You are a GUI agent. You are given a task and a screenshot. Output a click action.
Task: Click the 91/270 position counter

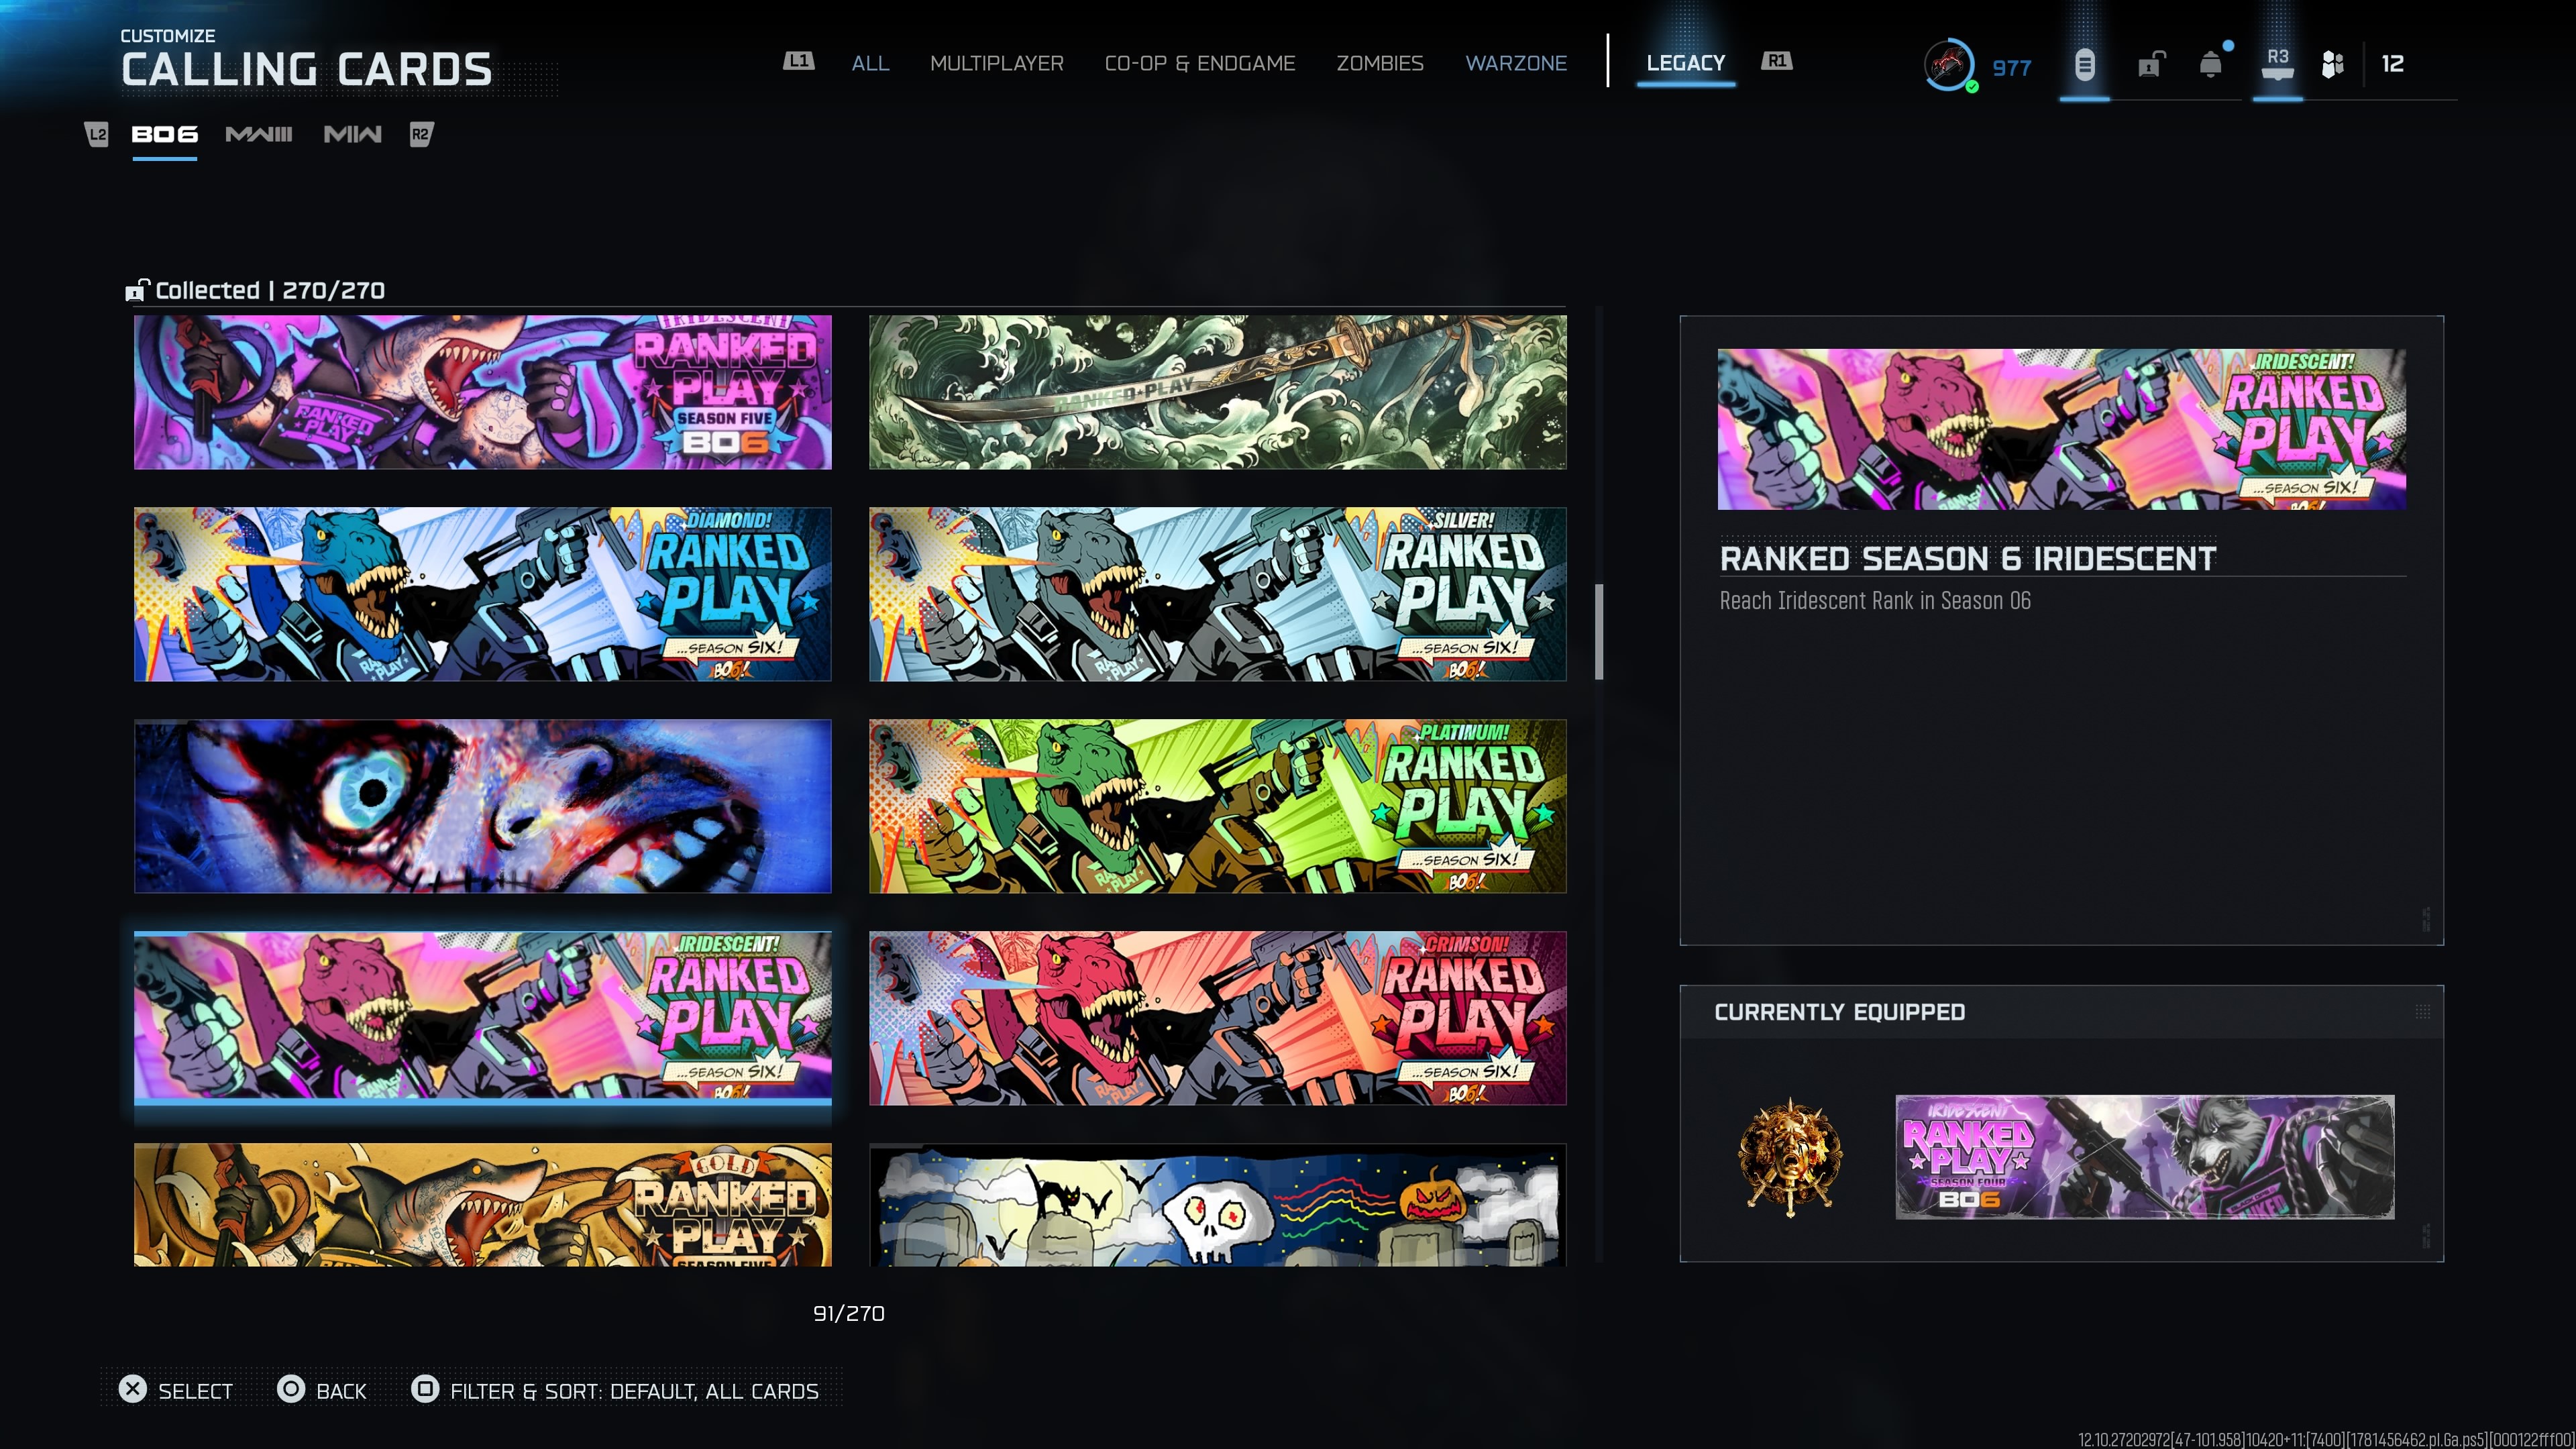(x=849, y=1313)
